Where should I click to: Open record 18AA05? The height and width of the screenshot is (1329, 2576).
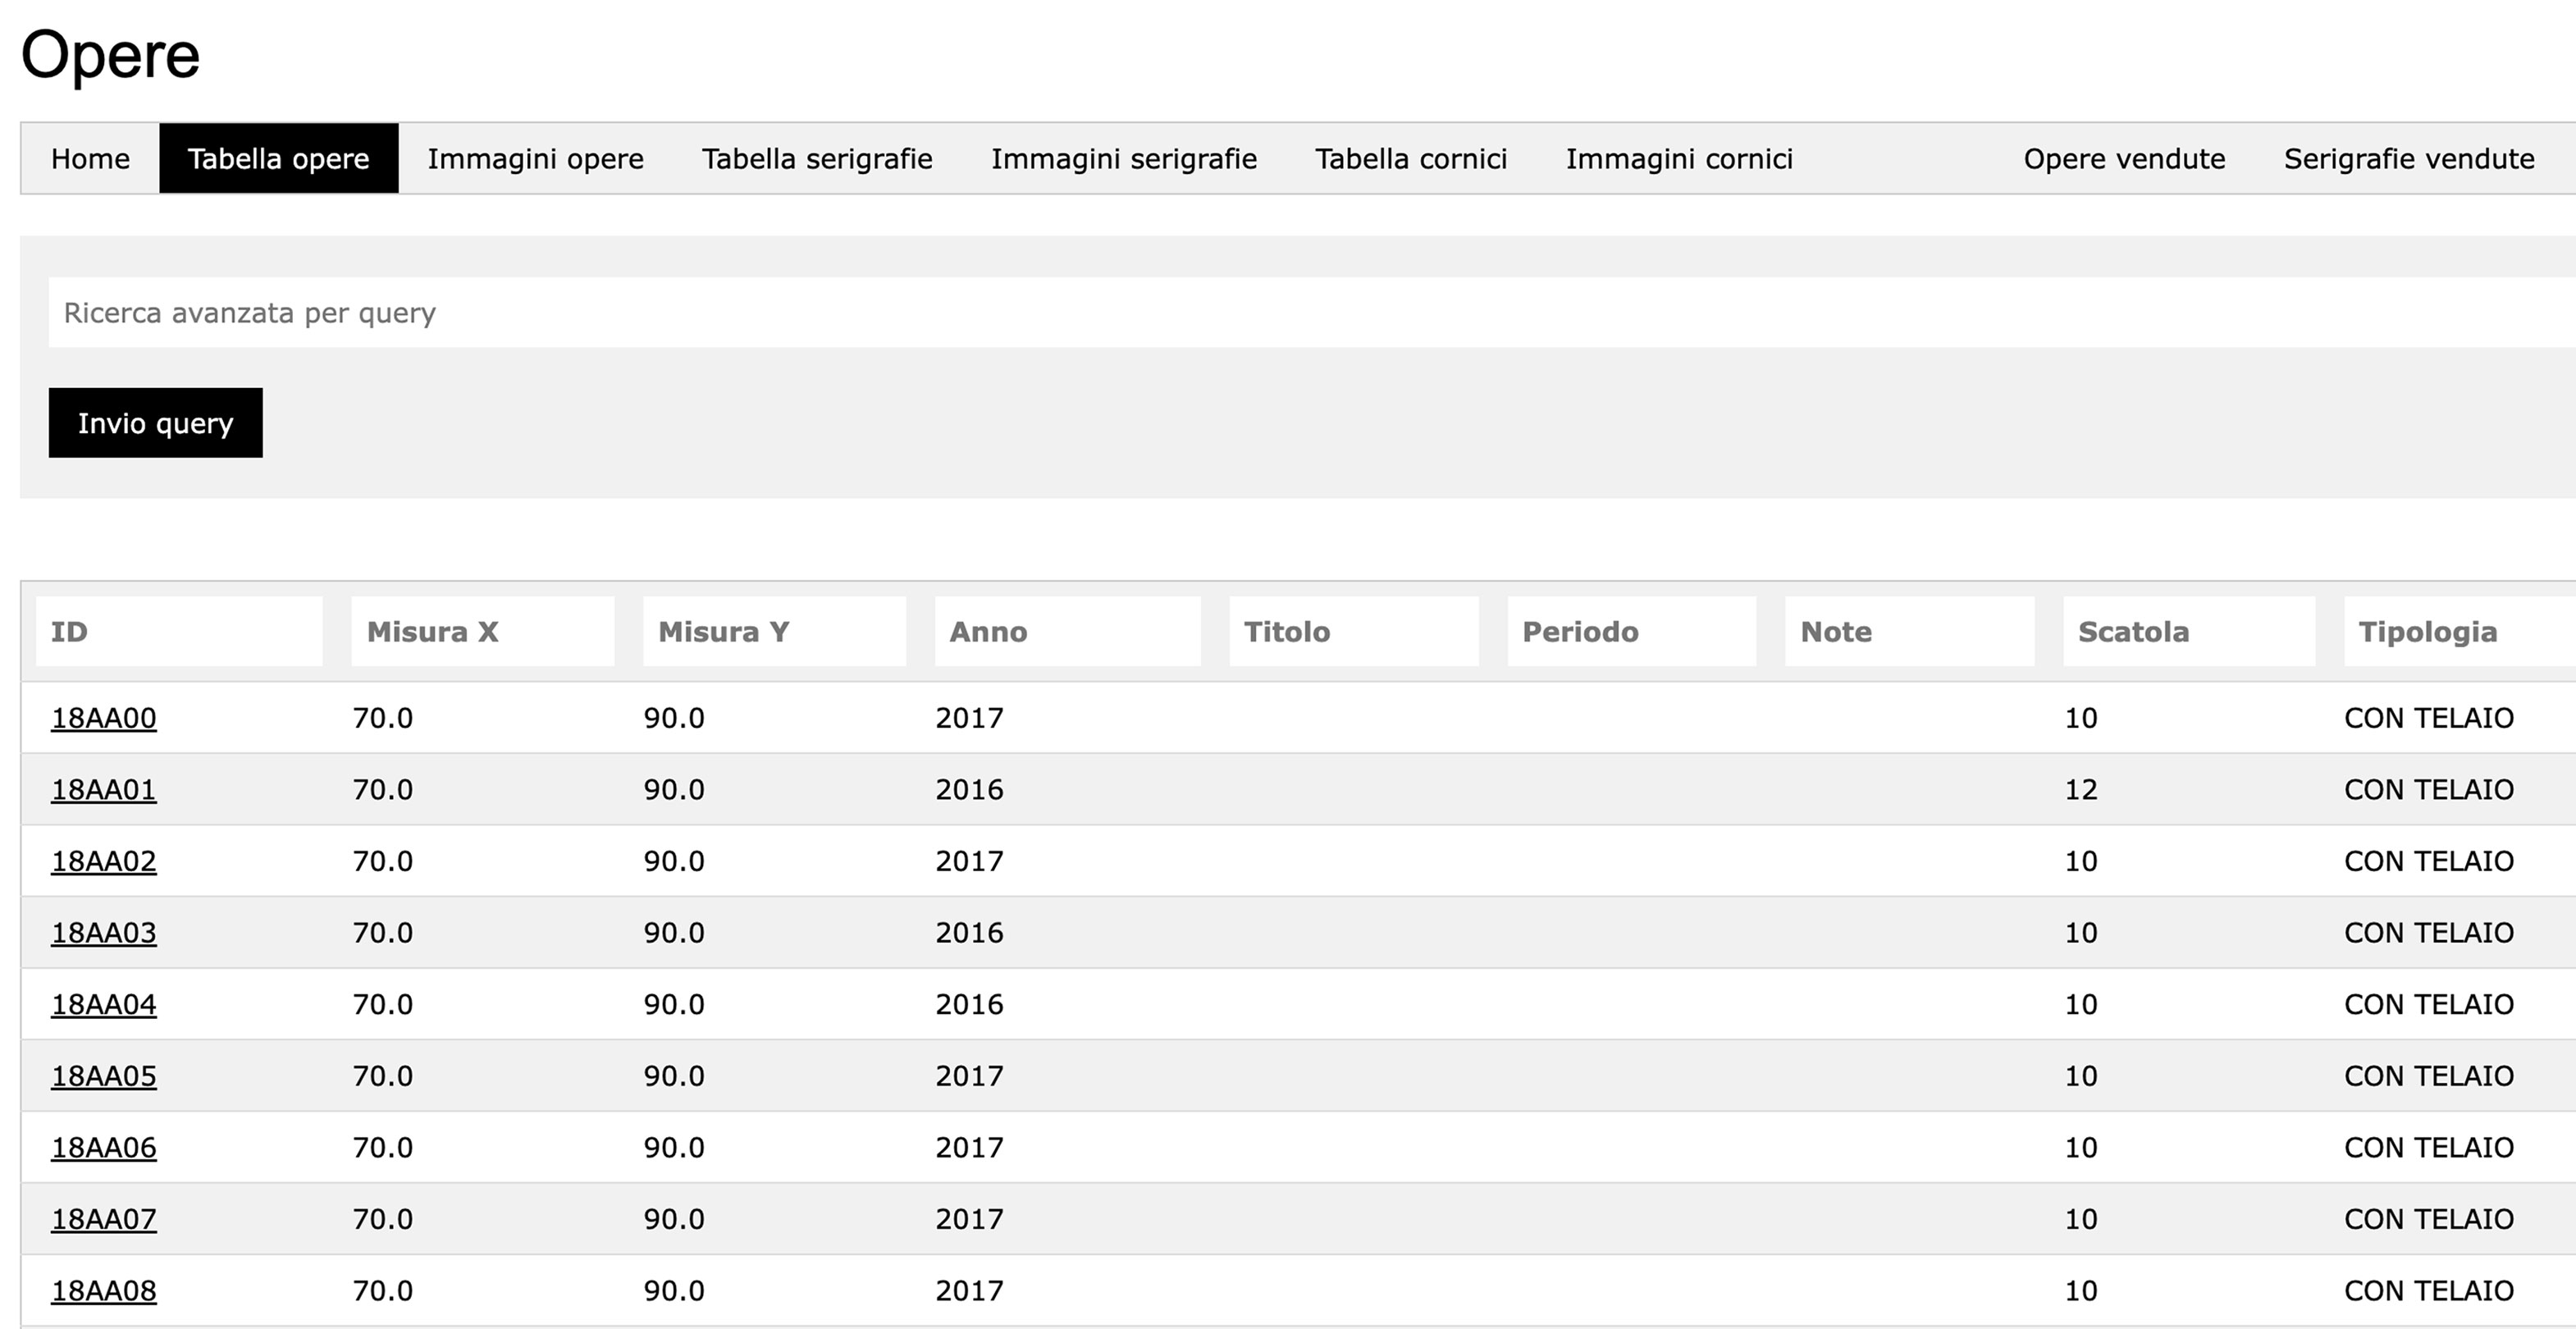pos(104,1077)
